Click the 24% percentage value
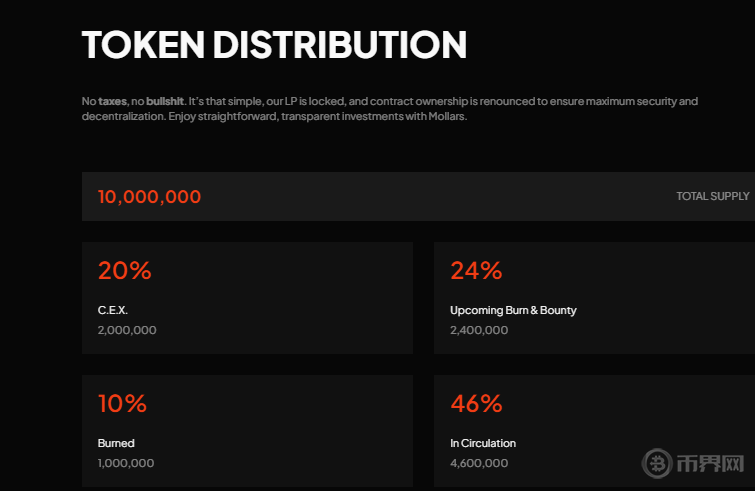The width and height of the screenshot is (755, 491). point(476,270)
